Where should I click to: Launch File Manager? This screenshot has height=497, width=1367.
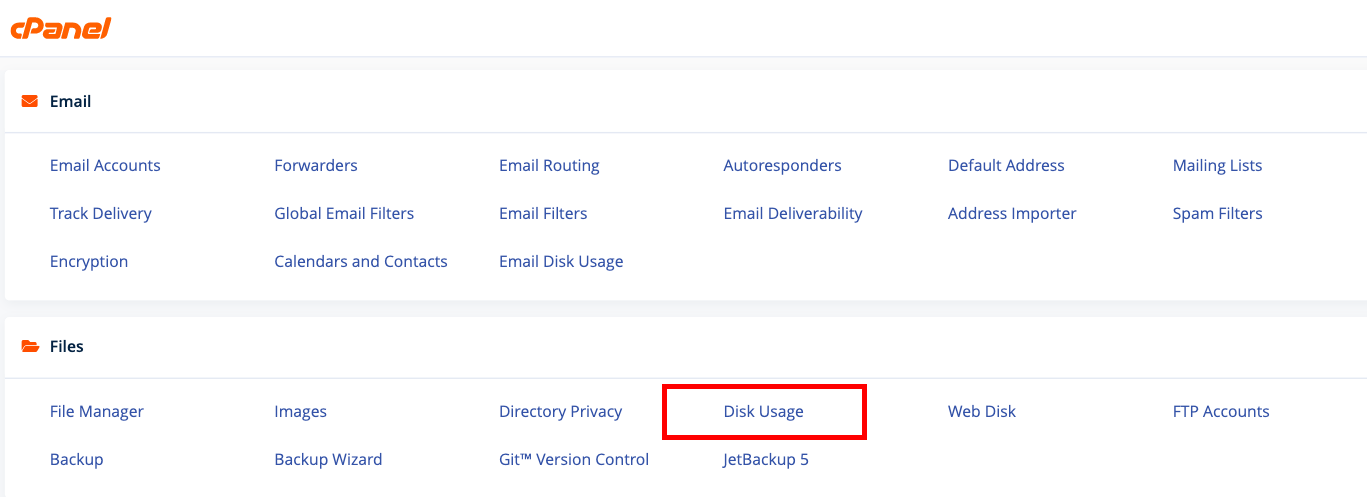click(97, 411)
